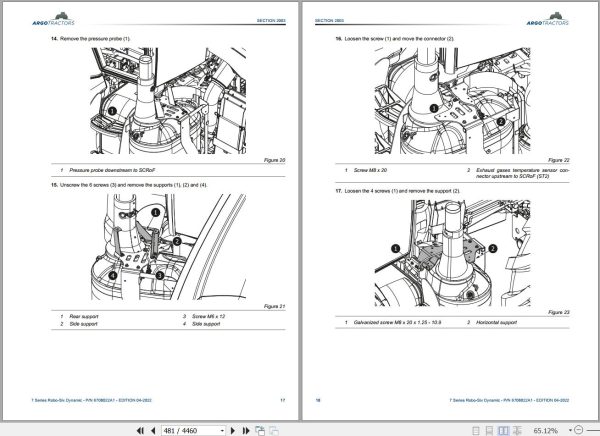Click step 14 text 'Remove the pressure probe (1)'
The height and width of the screenshot is (436, 600).
[x=95, y=39]
